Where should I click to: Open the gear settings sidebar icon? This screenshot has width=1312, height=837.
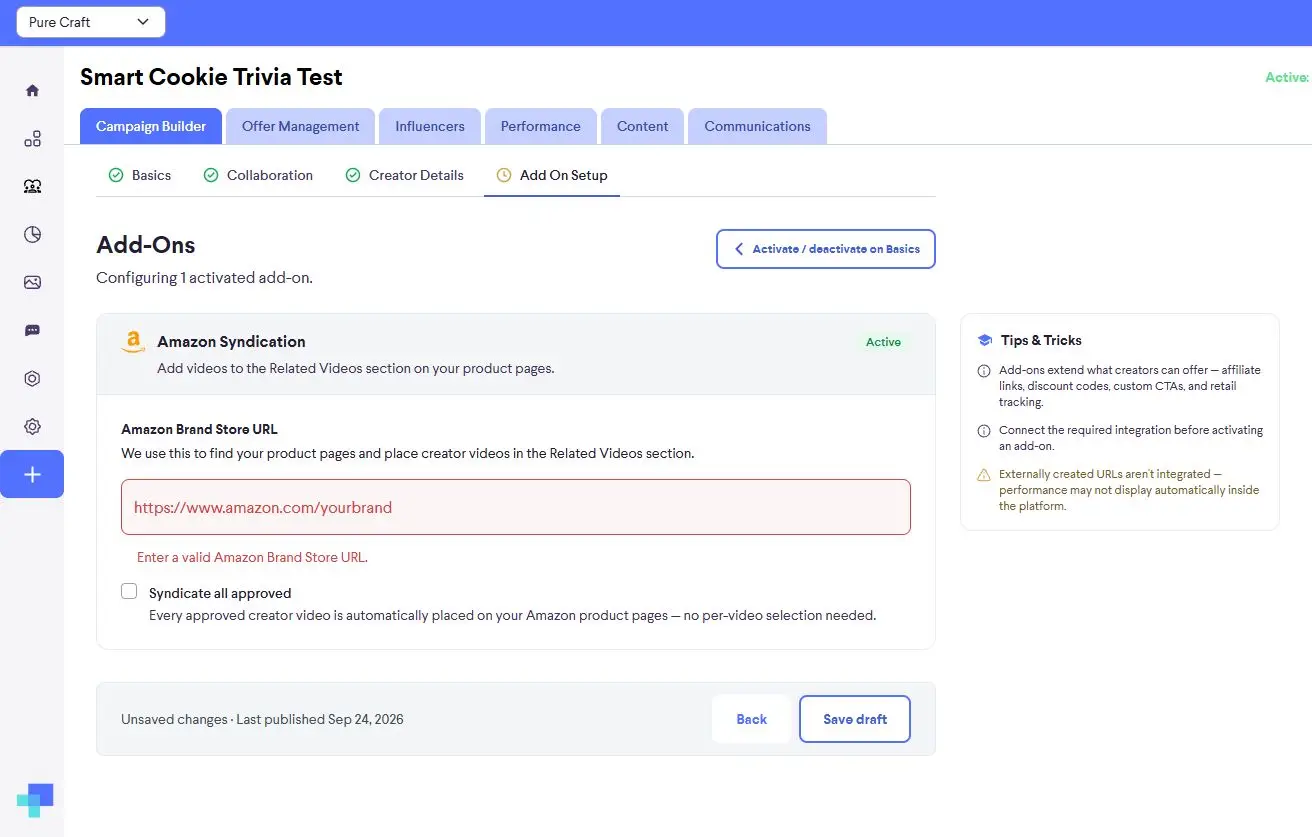click(32, 426)
